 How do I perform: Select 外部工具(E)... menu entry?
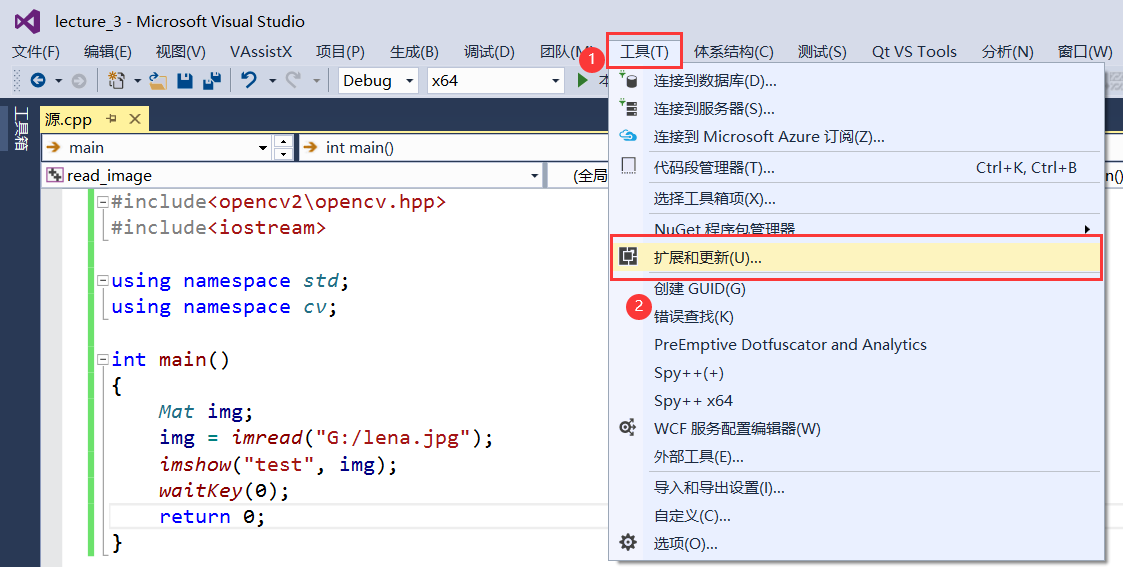pyautogui.click(x=856, y=456)
